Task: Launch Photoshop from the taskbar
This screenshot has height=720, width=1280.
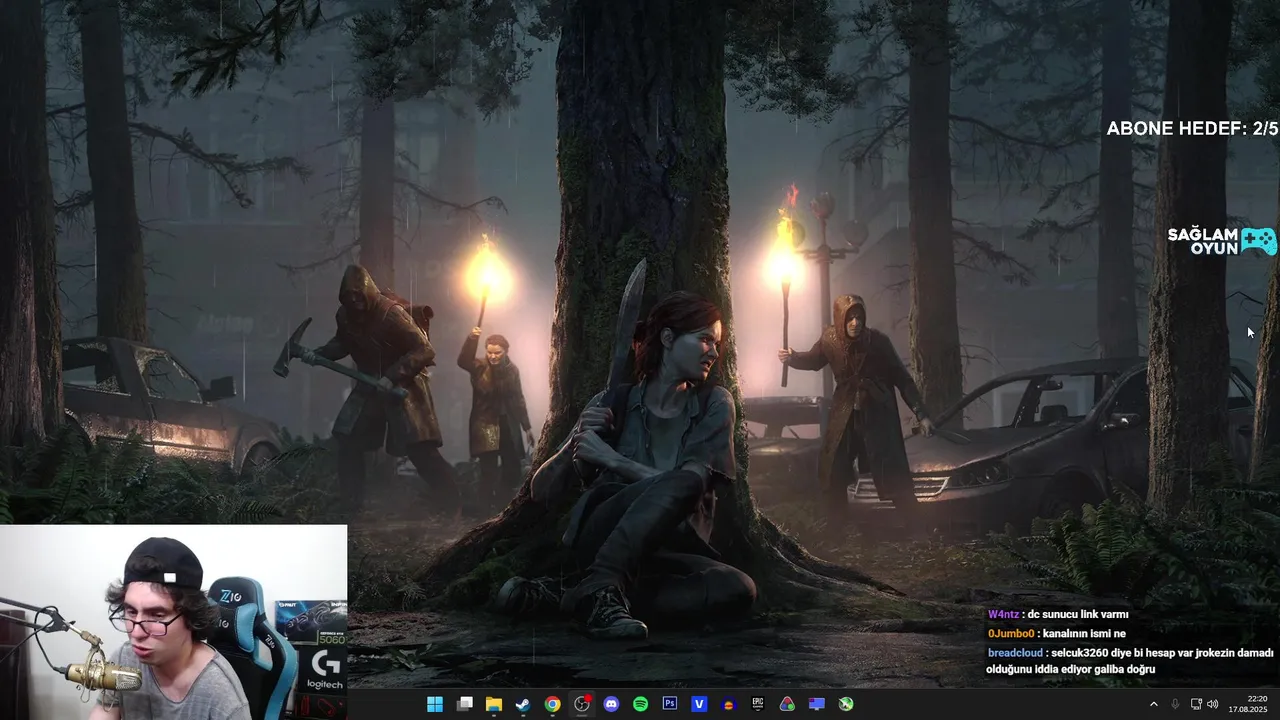Action: click(670, 704)
